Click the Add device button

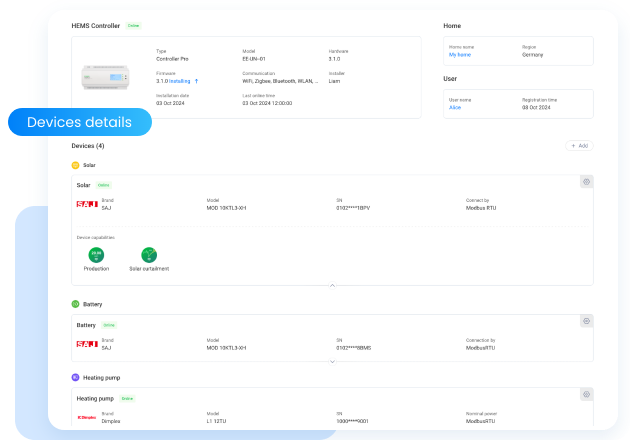(x=580, y=146)
